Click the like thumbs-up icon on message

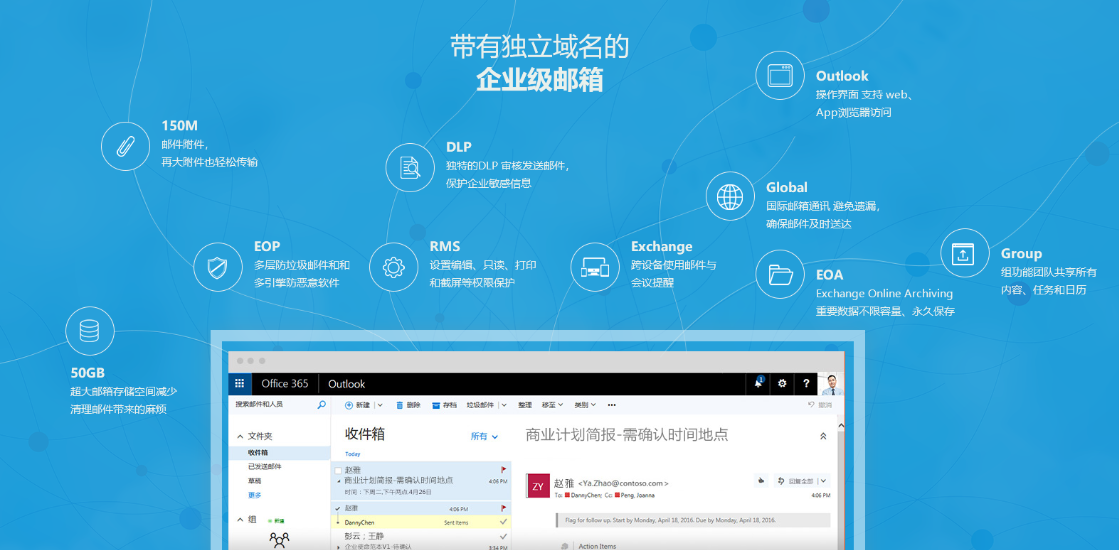coord(763,480)
